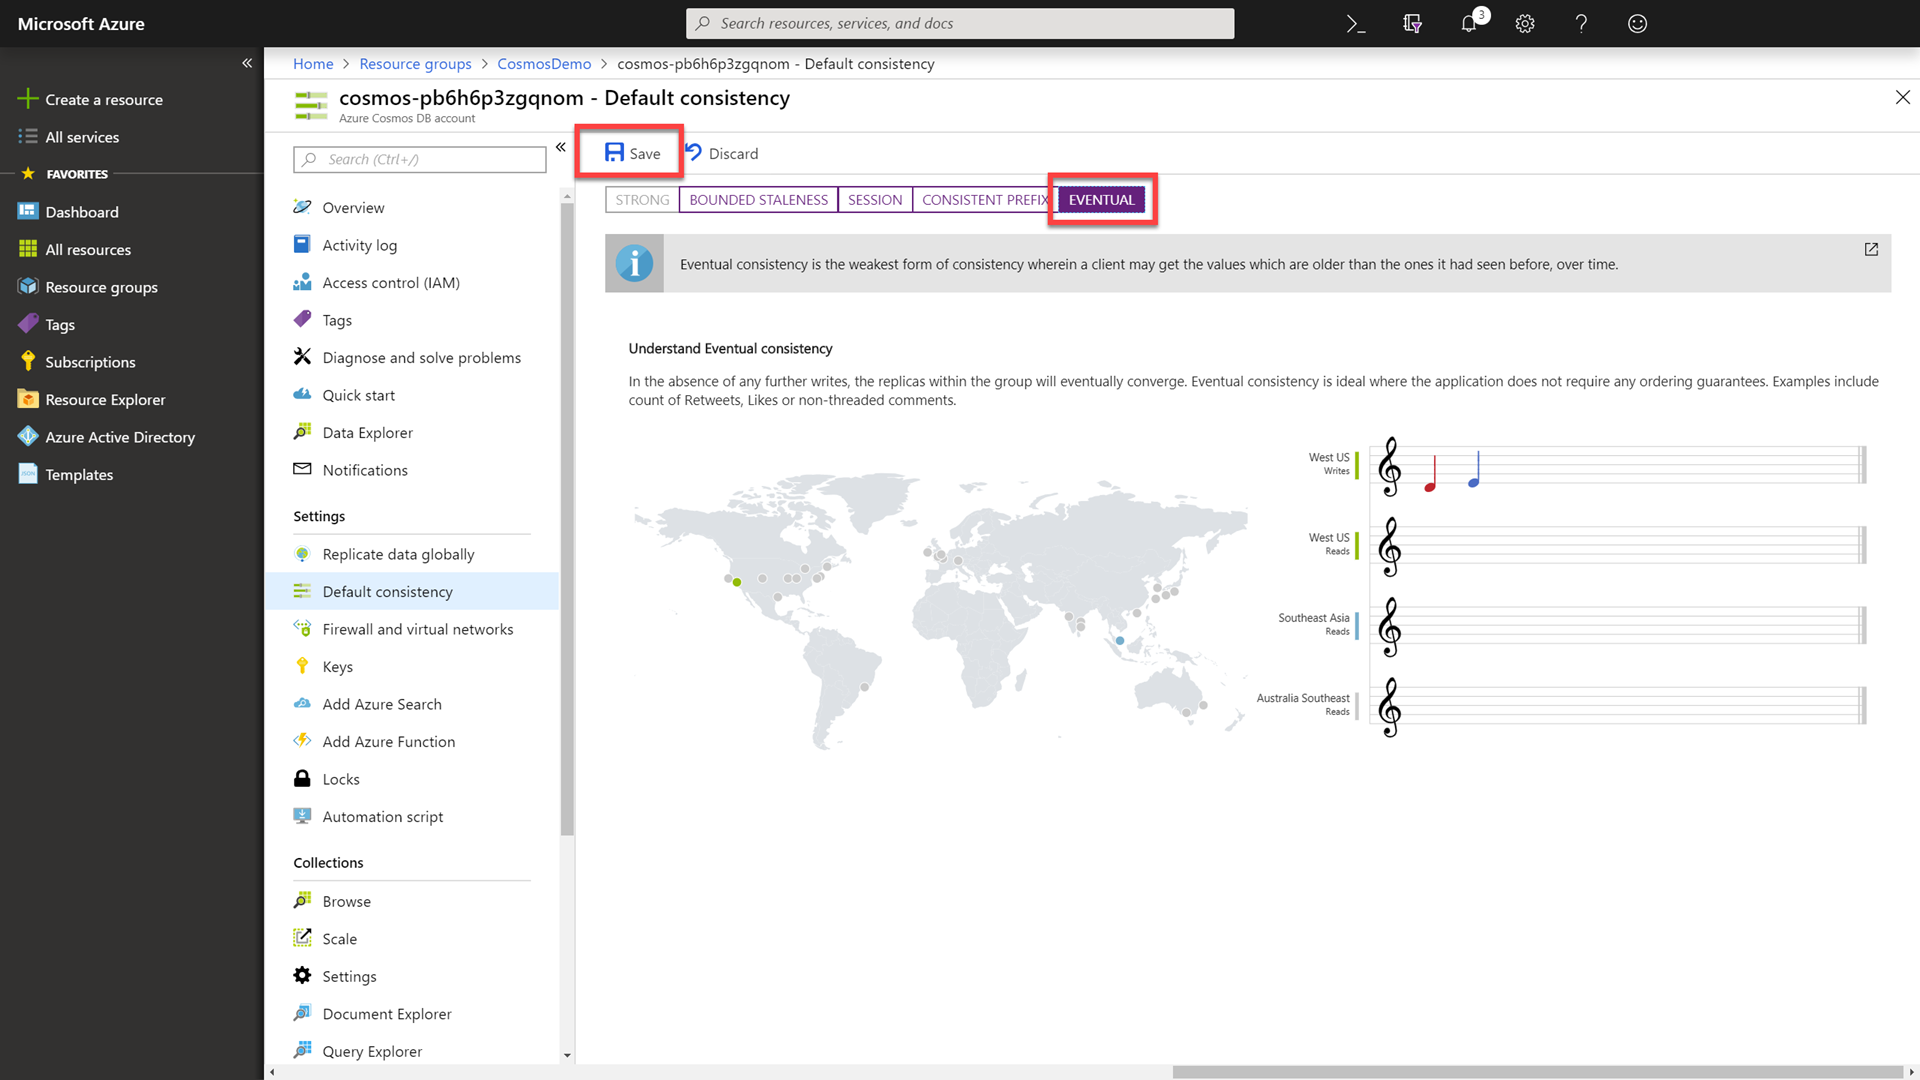Click the Search resources input field
Screen dimensions: 1920x1080
(x=960, y=22)
